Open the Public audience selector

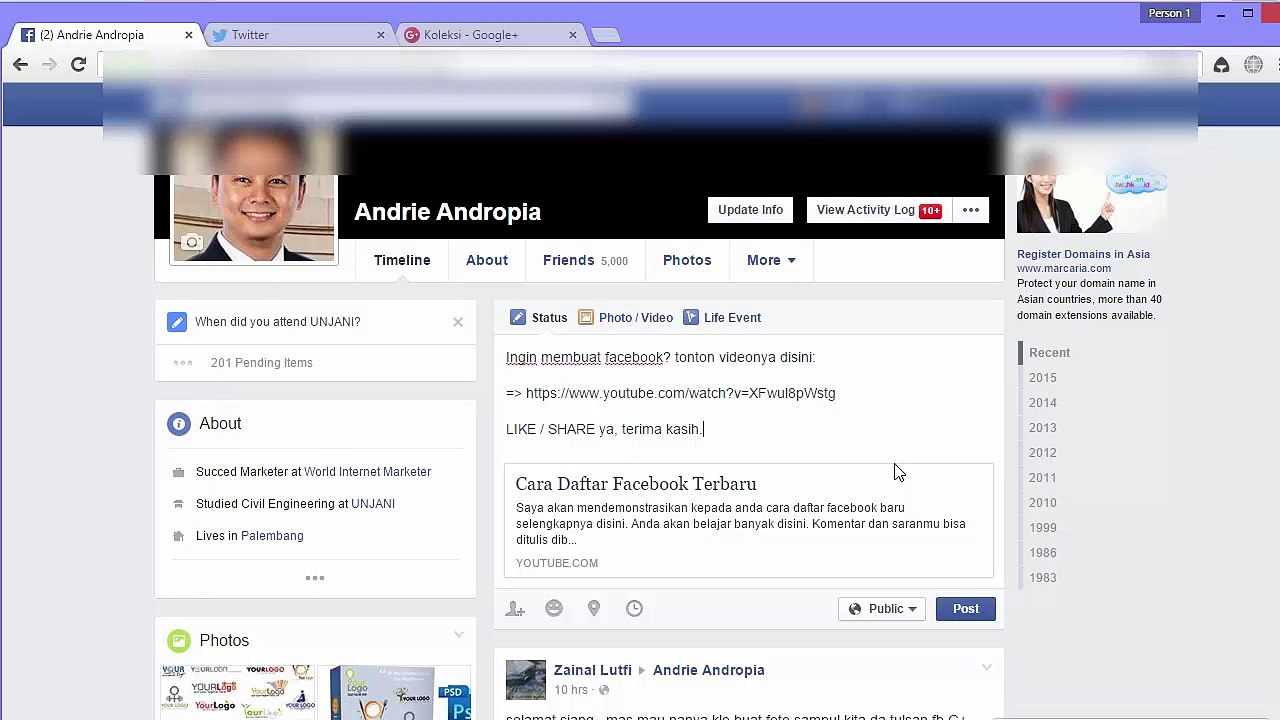coord(882,609)
